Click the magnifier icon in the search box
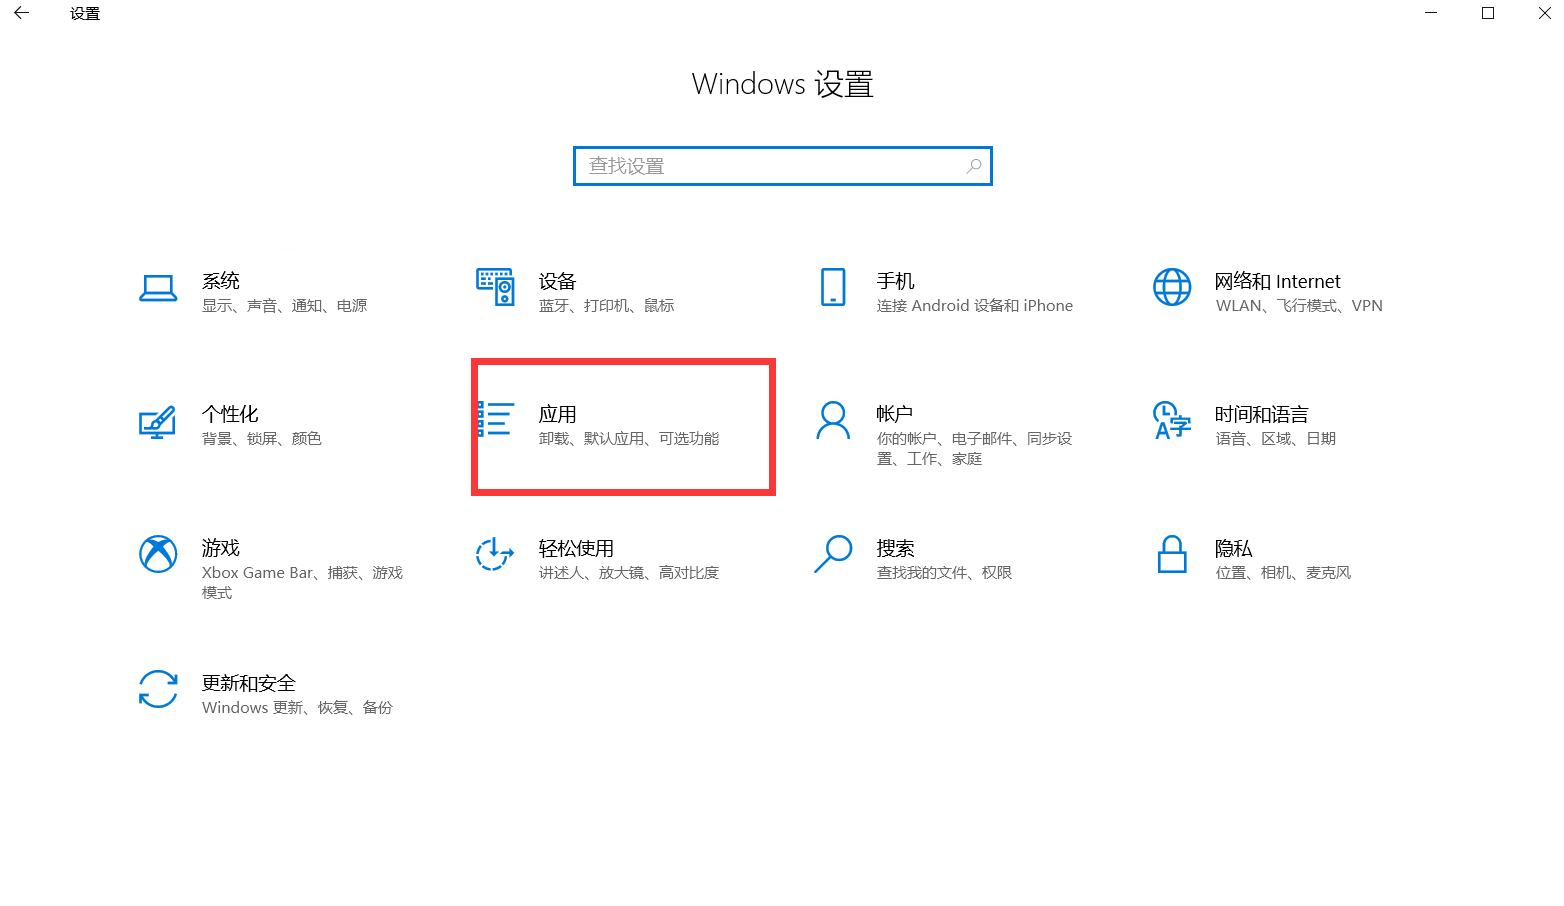Image resolution: width=1564 pixels, height=906 pixels. pyautogui.click(x=974, y=166)
